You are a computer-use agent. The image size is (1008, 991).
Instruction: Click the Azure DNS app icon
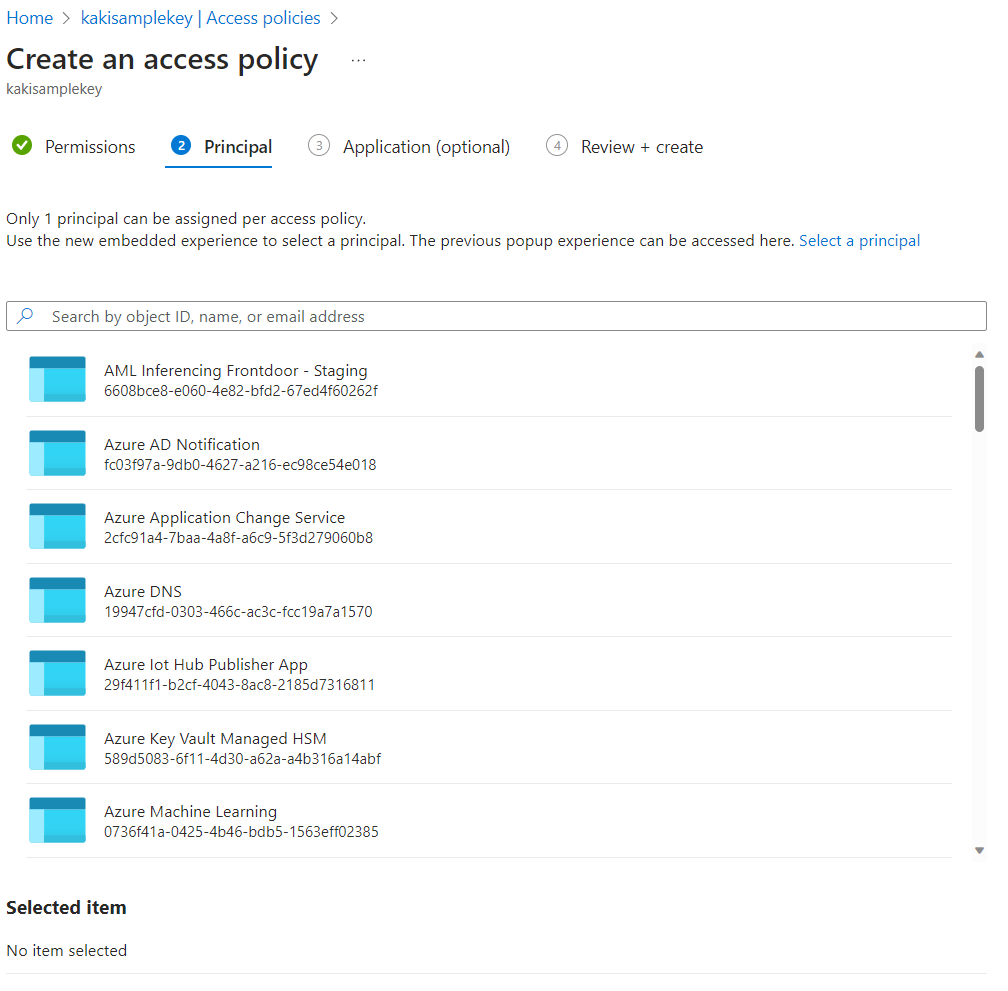point(57,600)
